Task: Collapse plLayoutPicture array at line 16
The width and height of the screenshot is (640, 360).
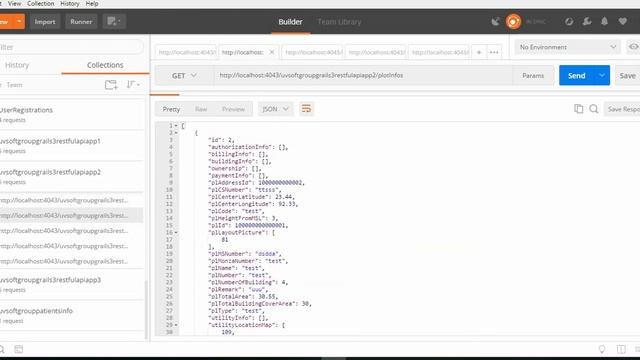Action: pos(176,233)
